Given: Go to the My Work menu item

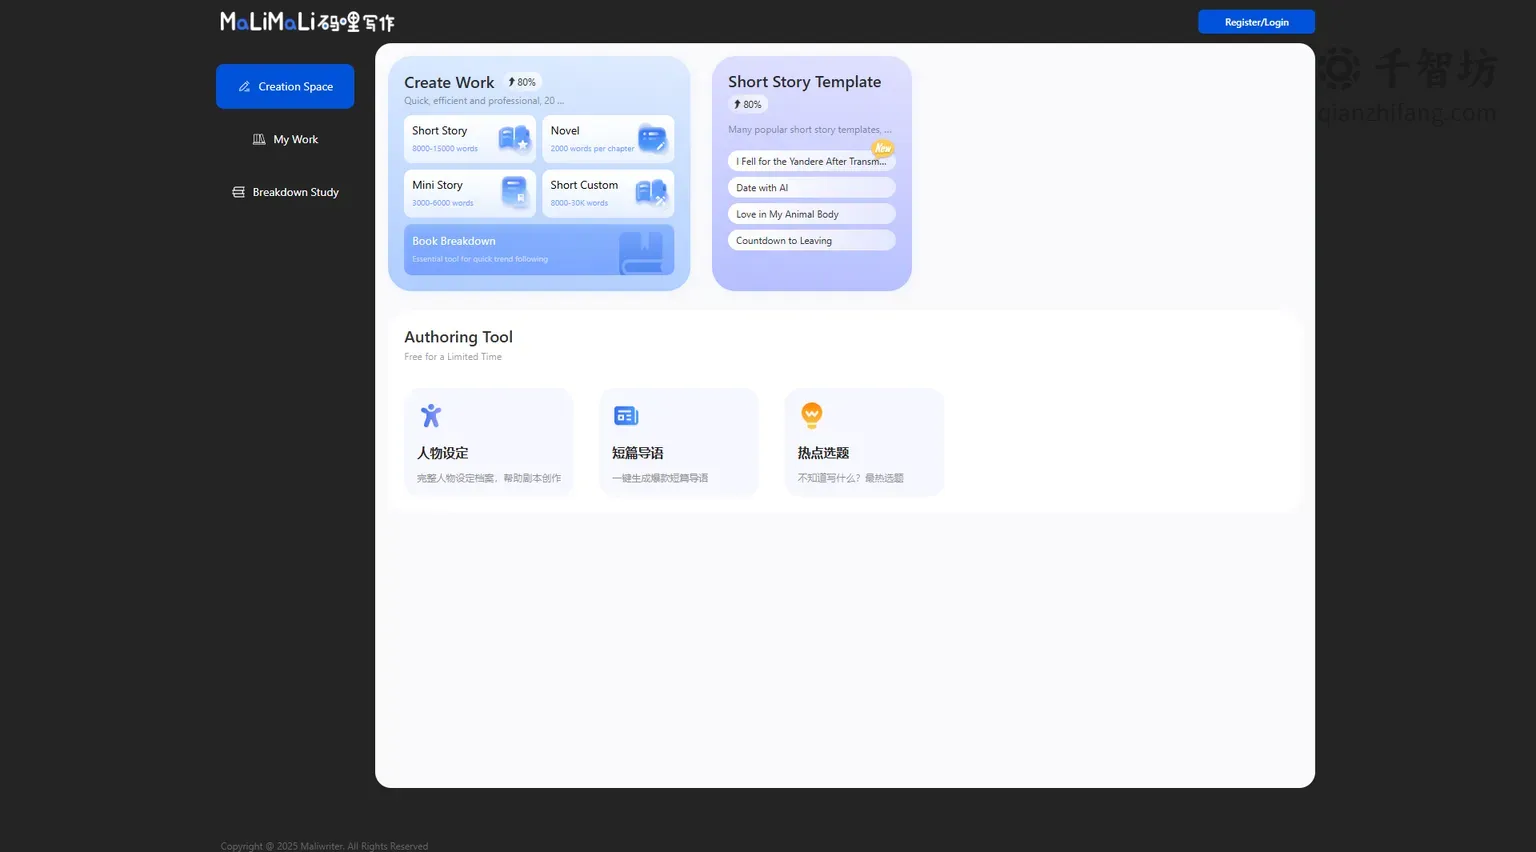Looking at the screenshot, I should click(285, 140).
